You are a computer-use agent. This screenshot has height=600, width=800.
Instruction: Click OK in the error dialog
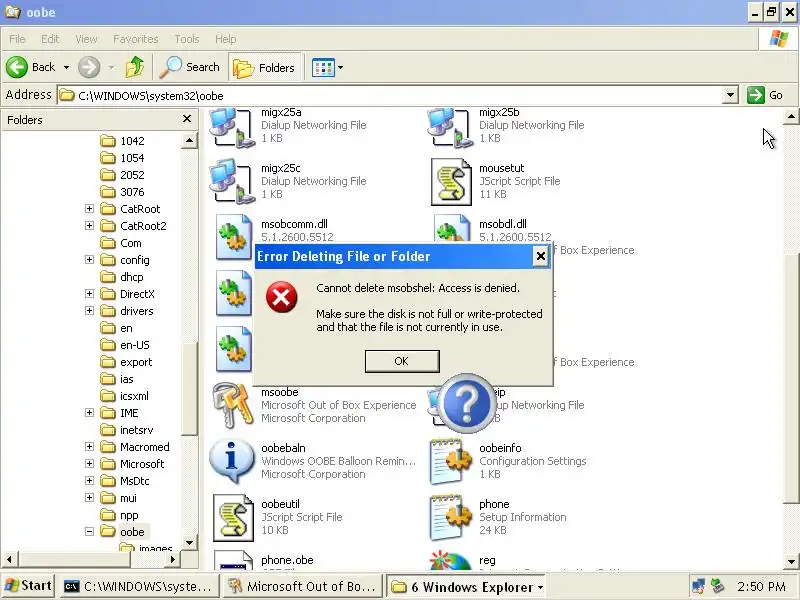click(x=402, y=361)
